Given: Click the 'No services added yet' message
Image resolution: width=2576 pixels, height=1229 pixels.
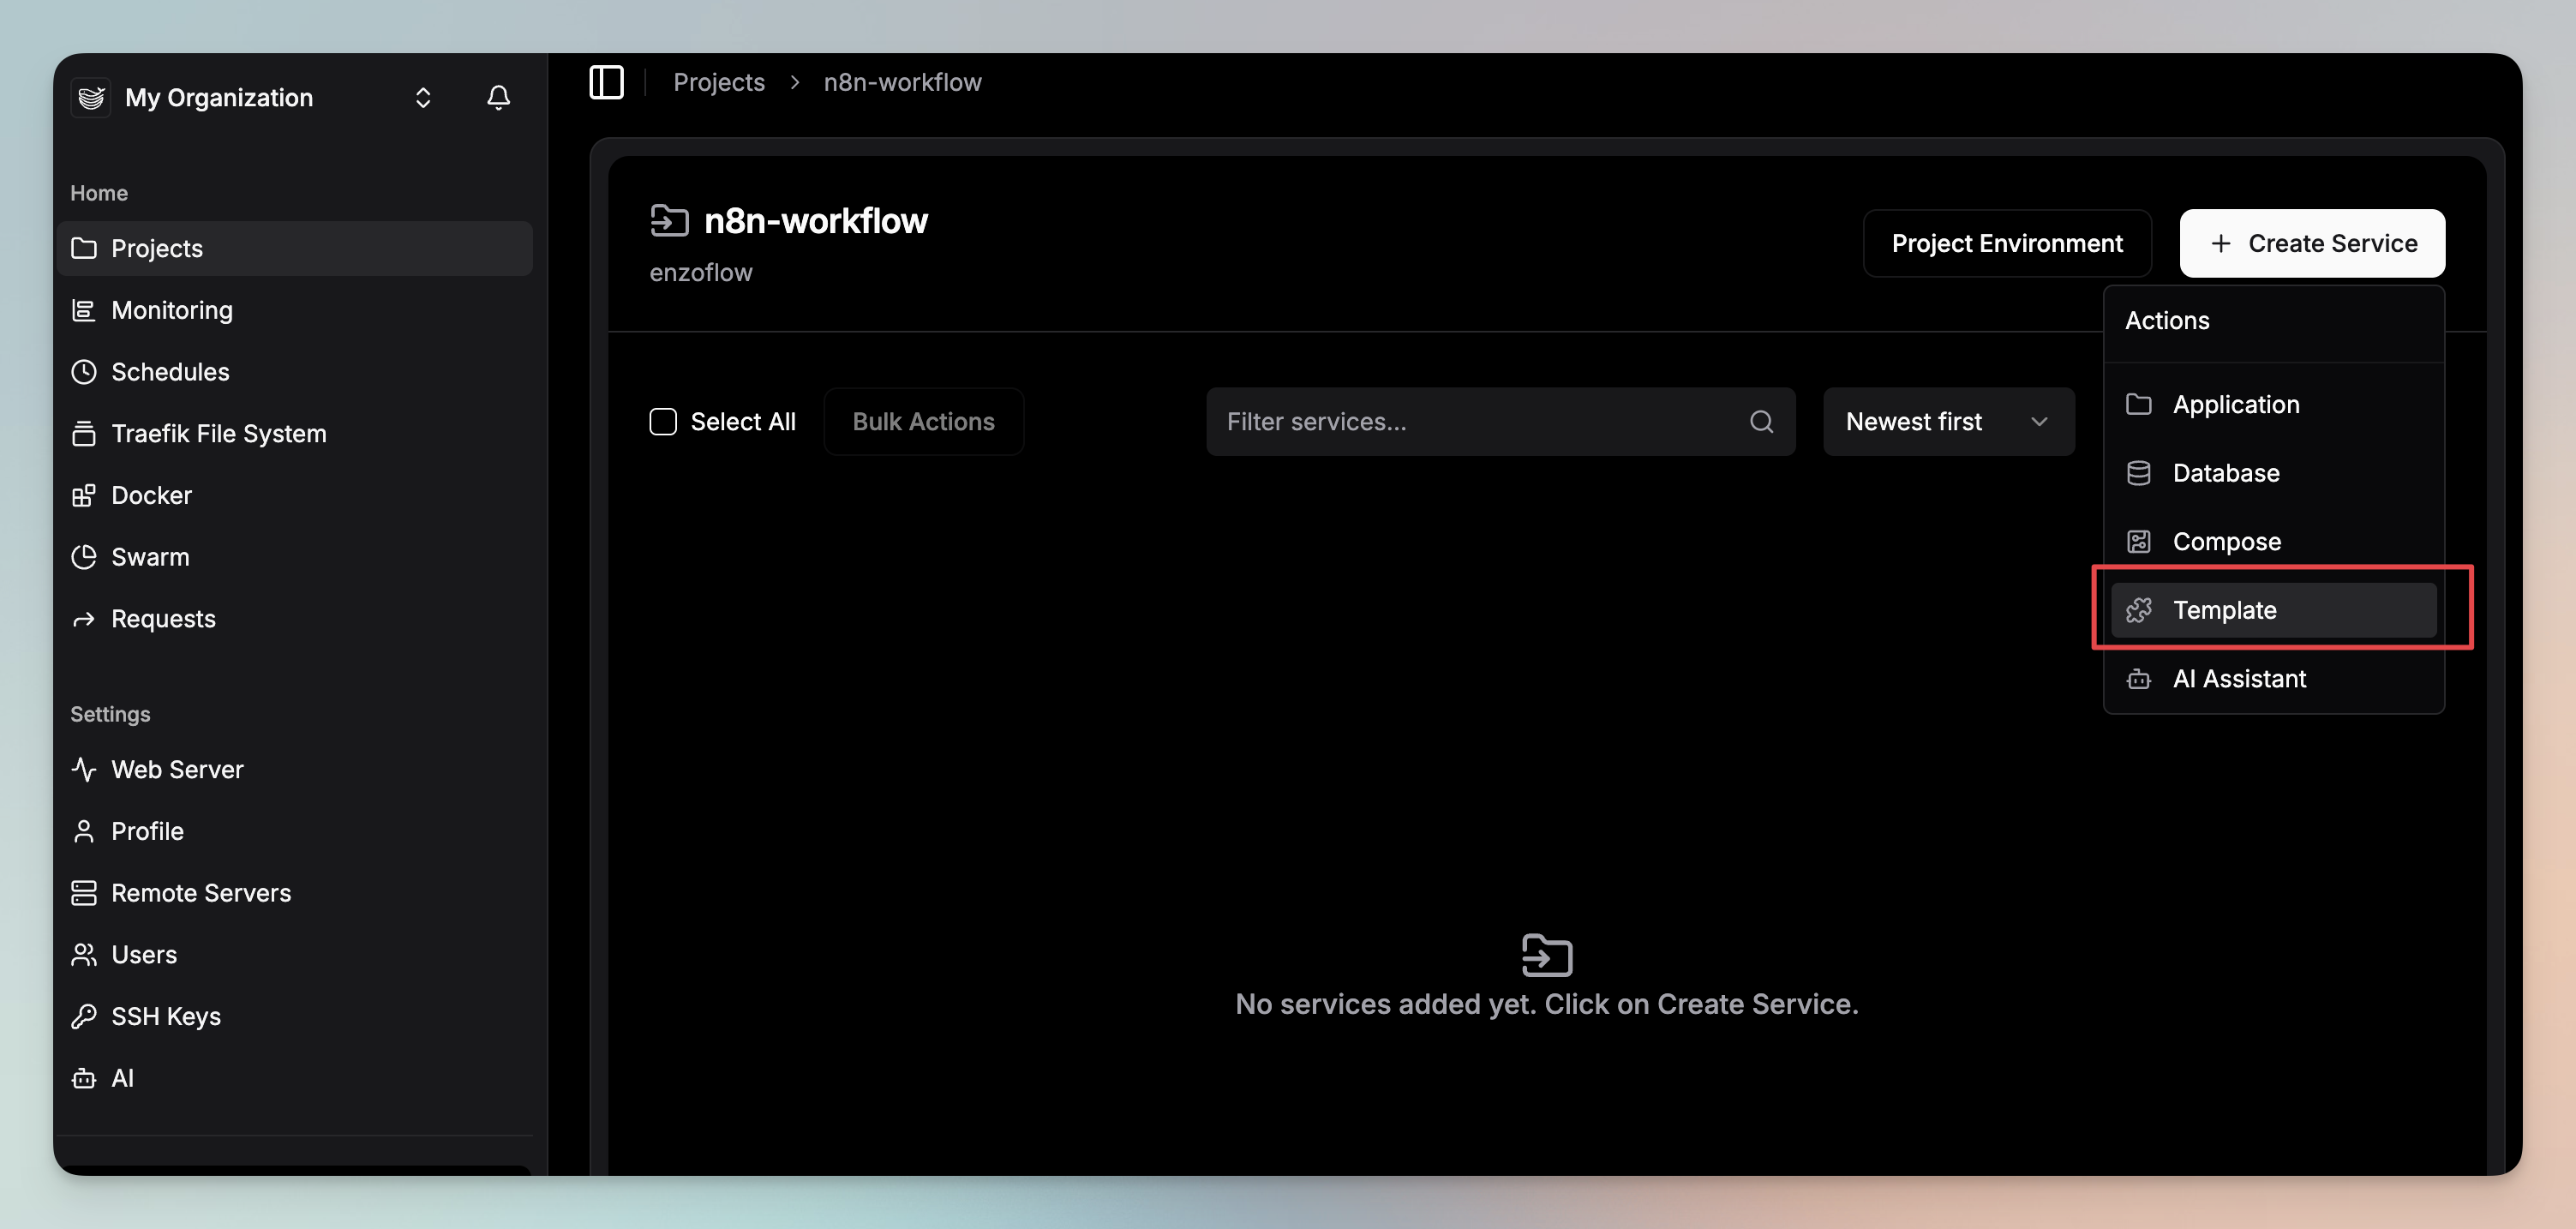Looking at the screenshot, I should pyautogui.click(x=1546, y=1004).
